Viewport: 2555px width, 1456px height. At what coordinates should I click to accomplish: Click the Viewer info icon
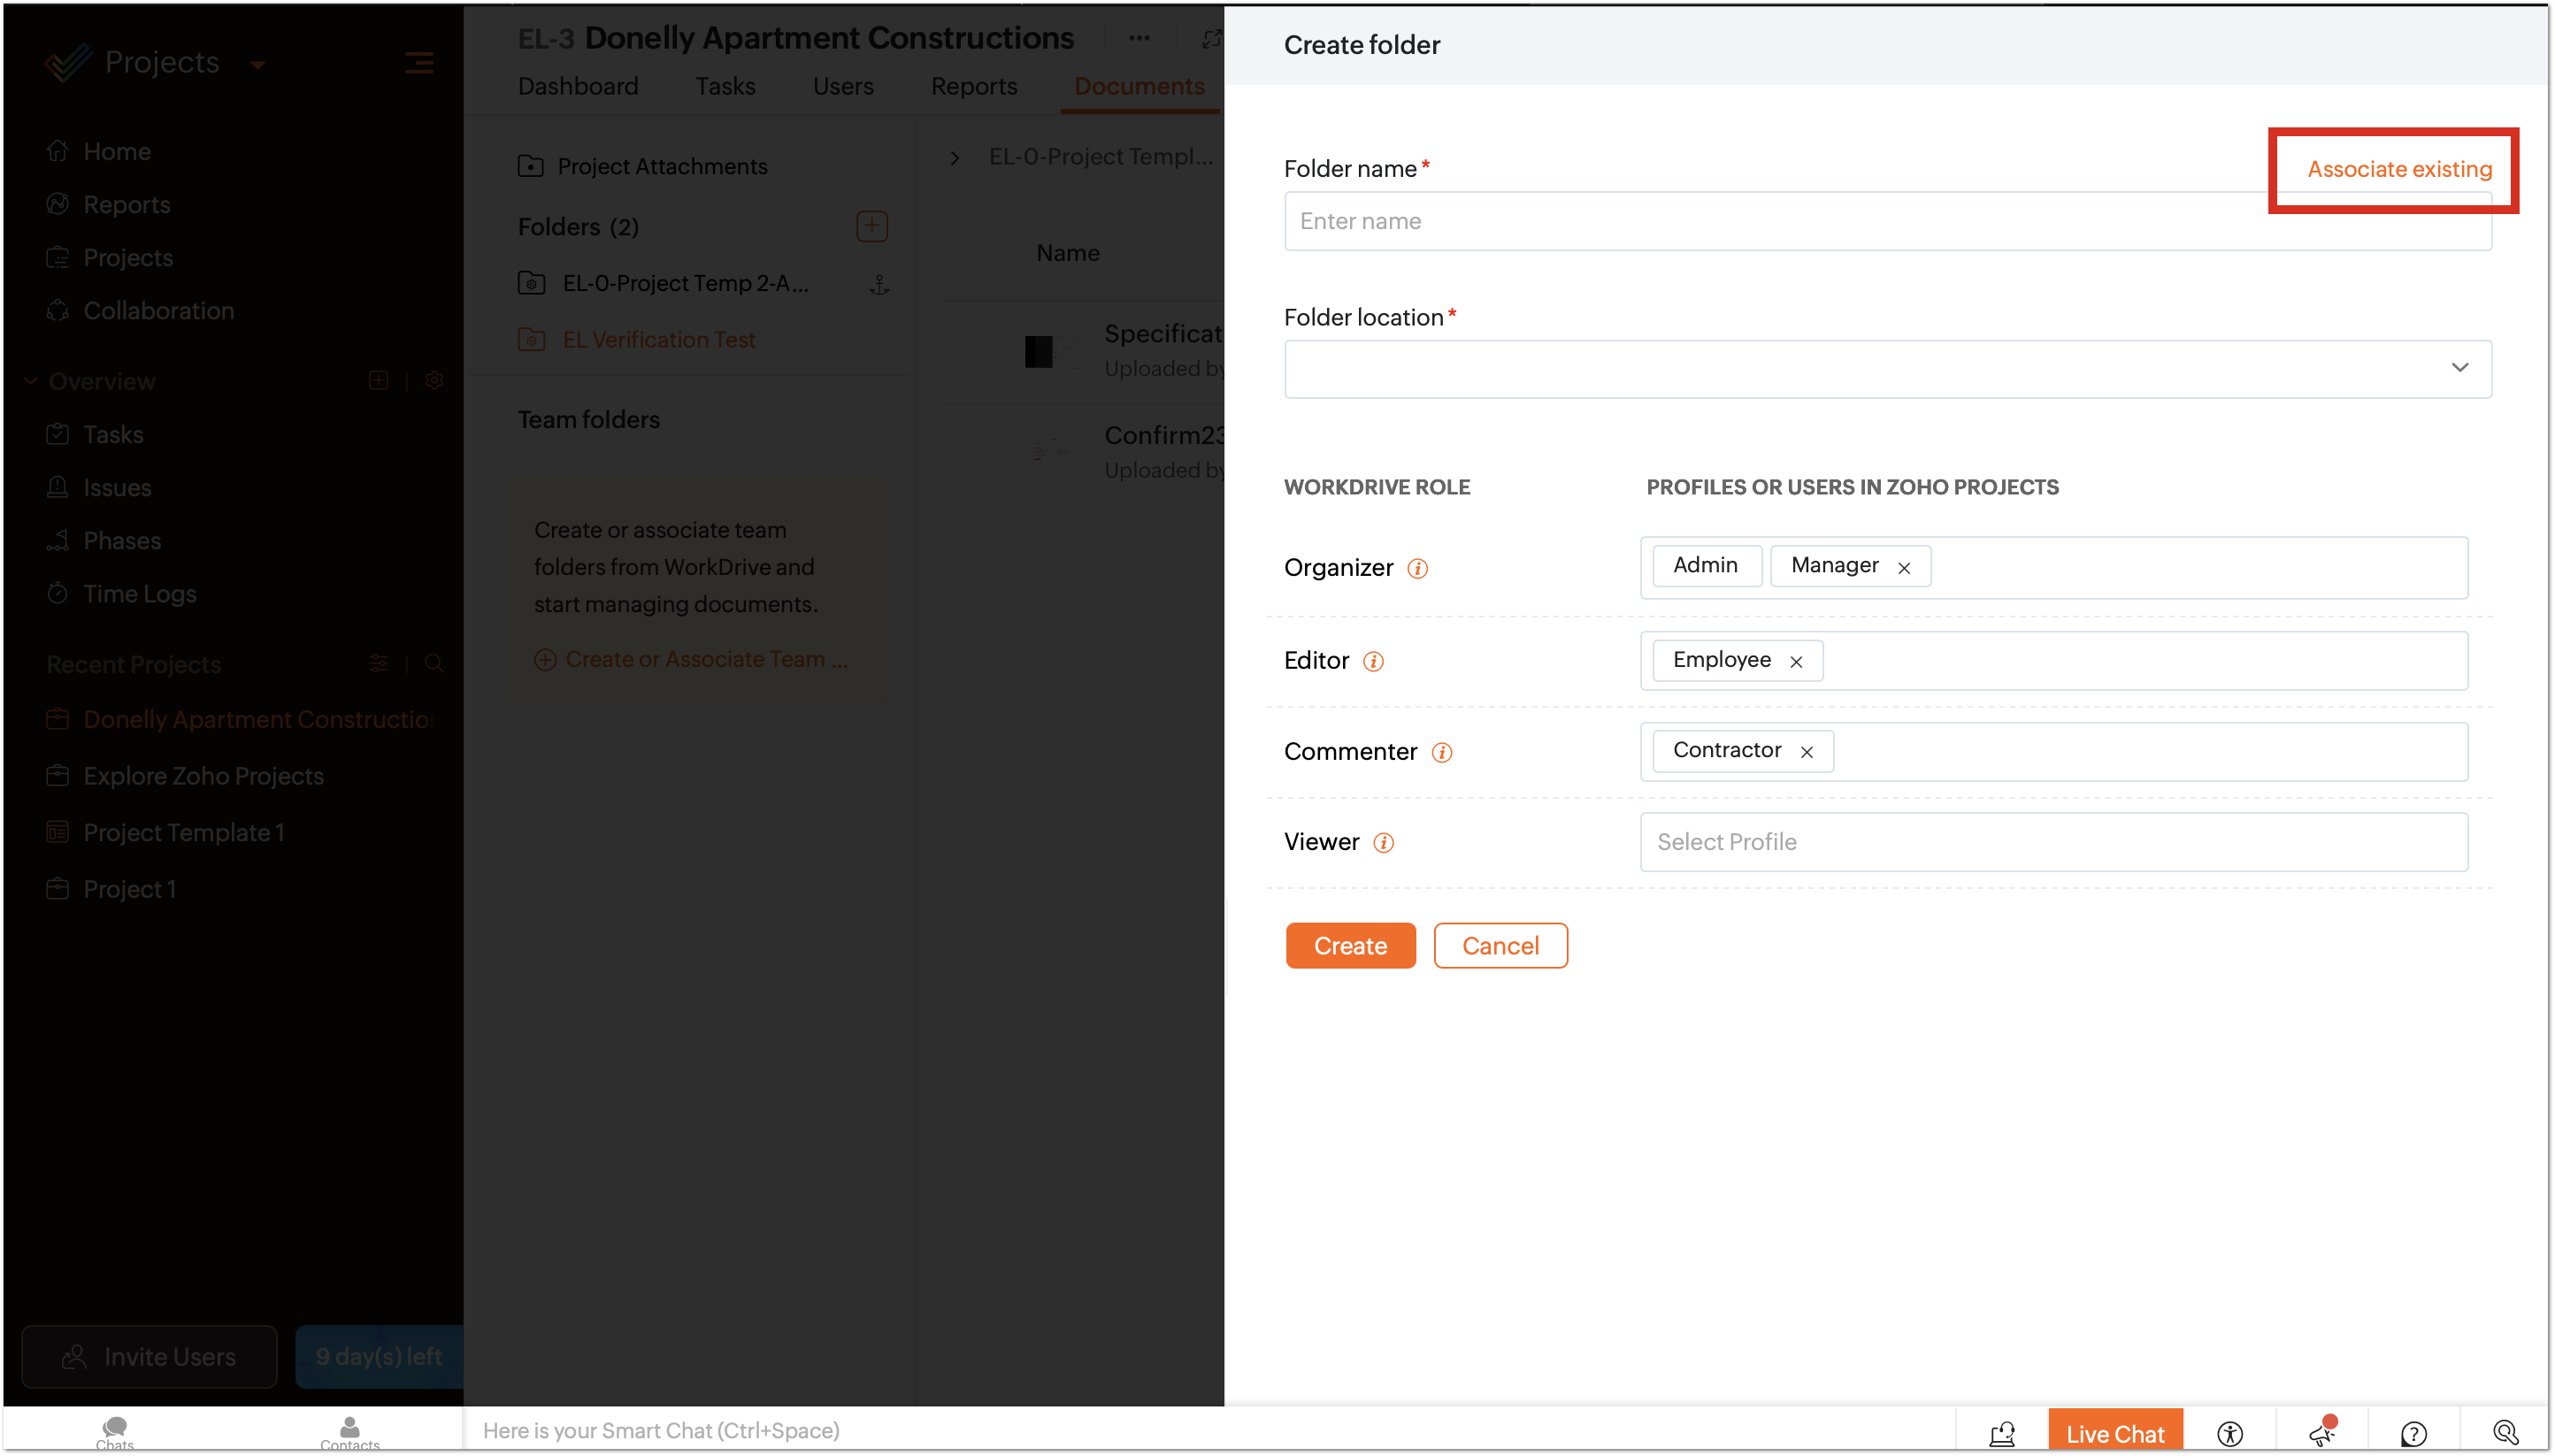(x=1383, y=842)
